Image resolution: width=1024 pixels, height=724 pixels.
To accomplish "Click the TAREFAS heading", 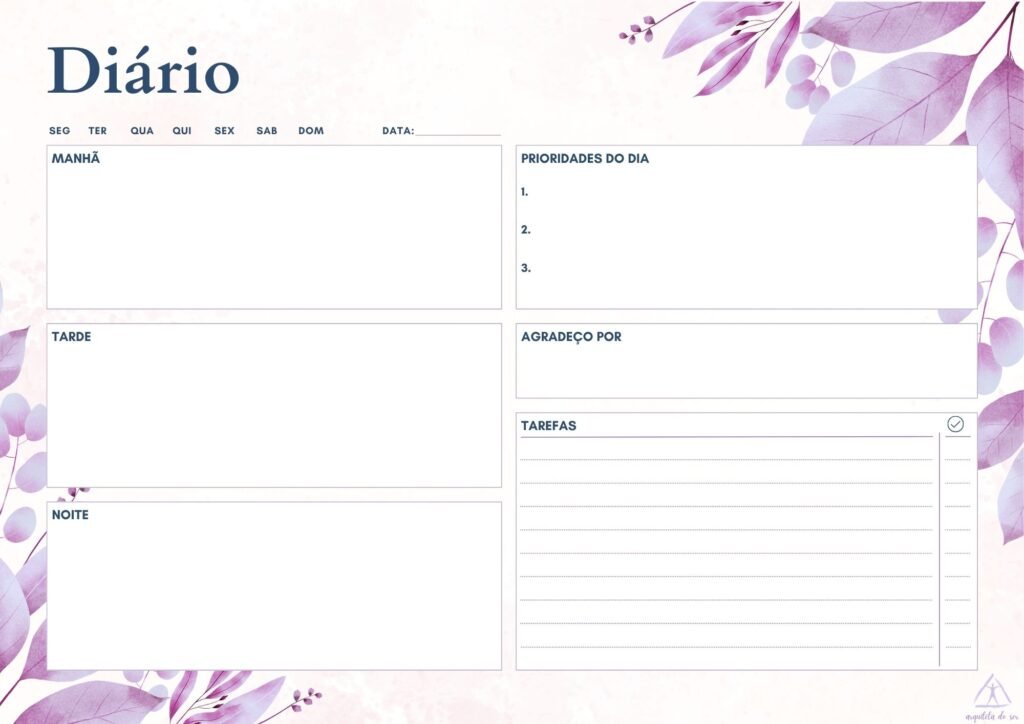I will pos(549,426).
